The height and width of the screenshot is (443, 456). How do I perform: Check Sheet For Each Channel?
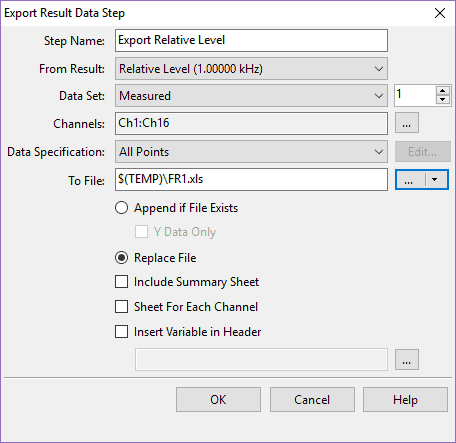121,306
